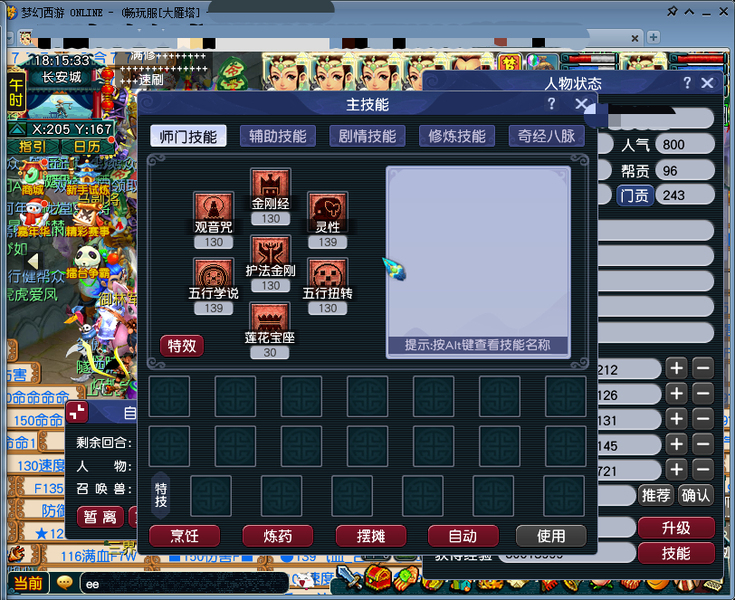735x600 pixels.
Task: Switch to the 修炼技能 tab
Action: (x=457, y=136)
